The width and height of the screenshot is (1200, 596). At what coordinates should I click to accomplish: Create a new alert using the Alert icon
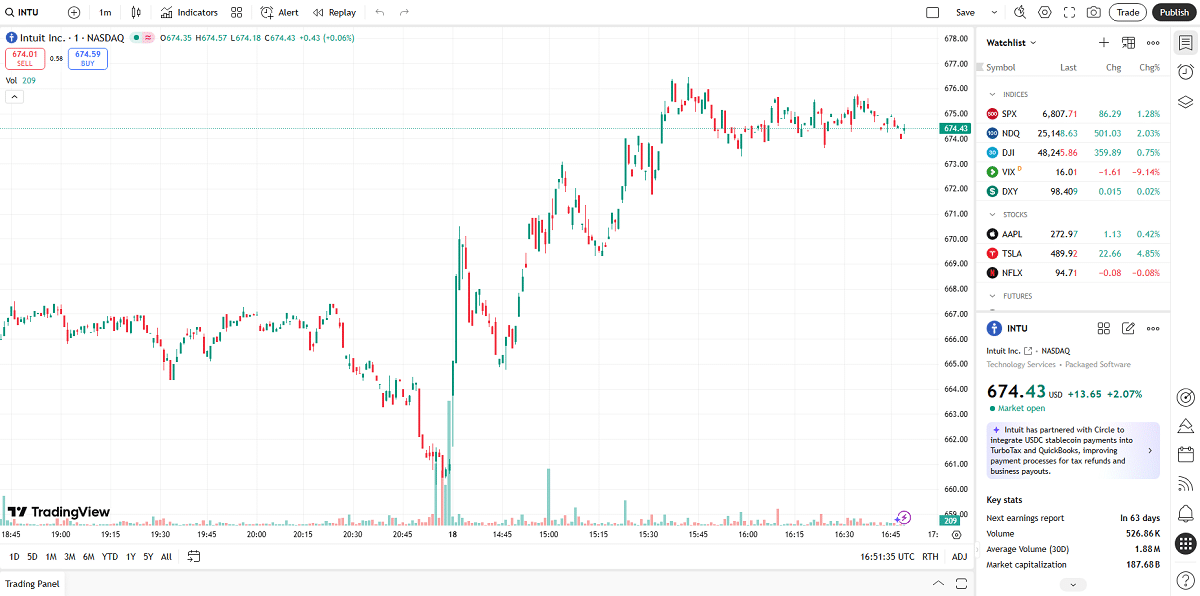pos(278,13)
